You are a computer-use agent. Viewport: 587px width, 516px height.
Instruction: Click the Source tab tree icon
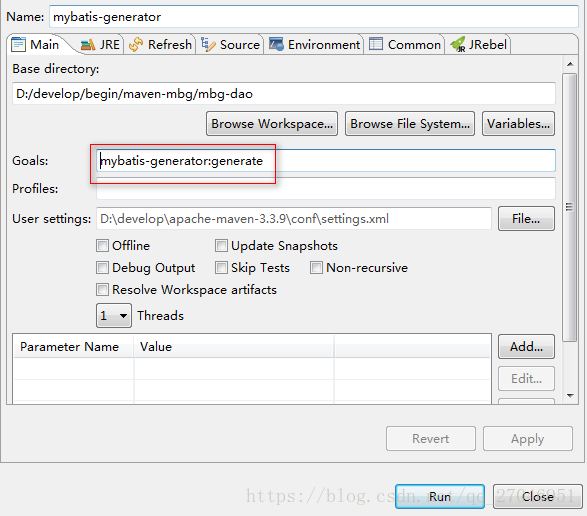pyautogui.click(x=208, y=45)
